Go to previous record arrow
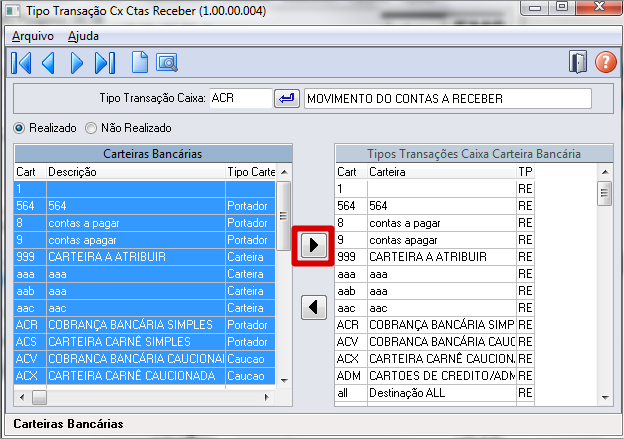The width and height of the screenshot is (624, 439). point(48,63)
